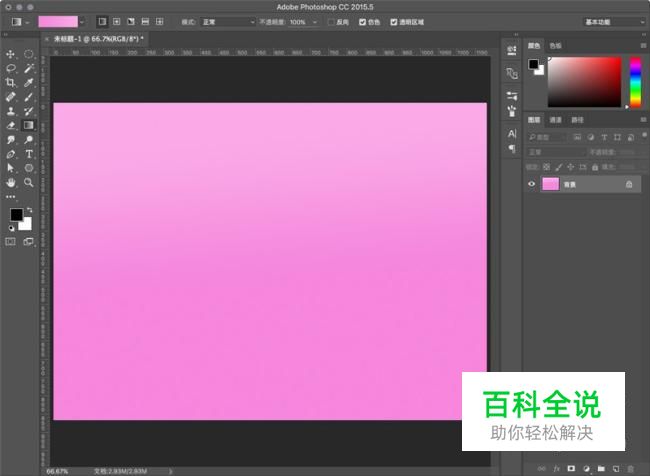Screen dimensions: 650x476
Task: Pick the Eyedropper tool
Action: click(x=29, y=83)
